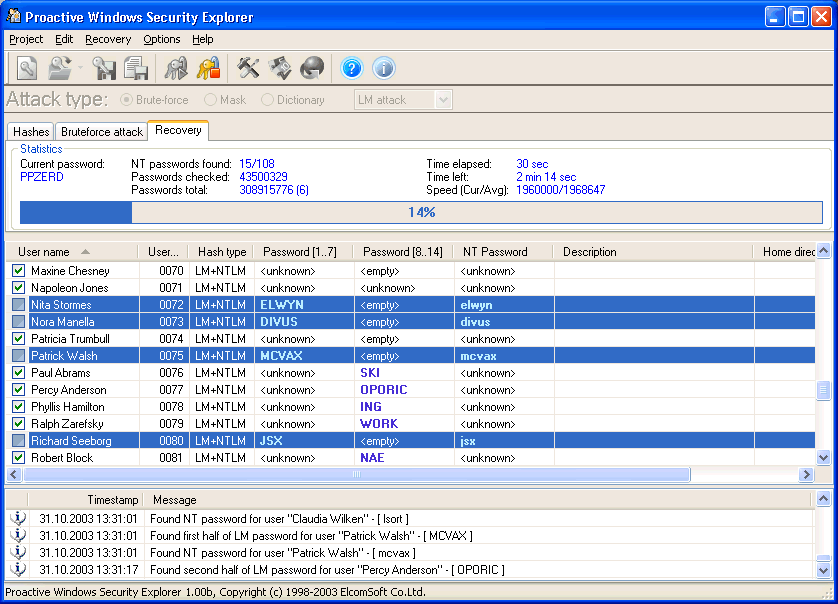Image resolution: width=838 pixels, height=604 pixels.
Task: Choose the Dictionary attack radio button
Action: [x=267, y=100]
